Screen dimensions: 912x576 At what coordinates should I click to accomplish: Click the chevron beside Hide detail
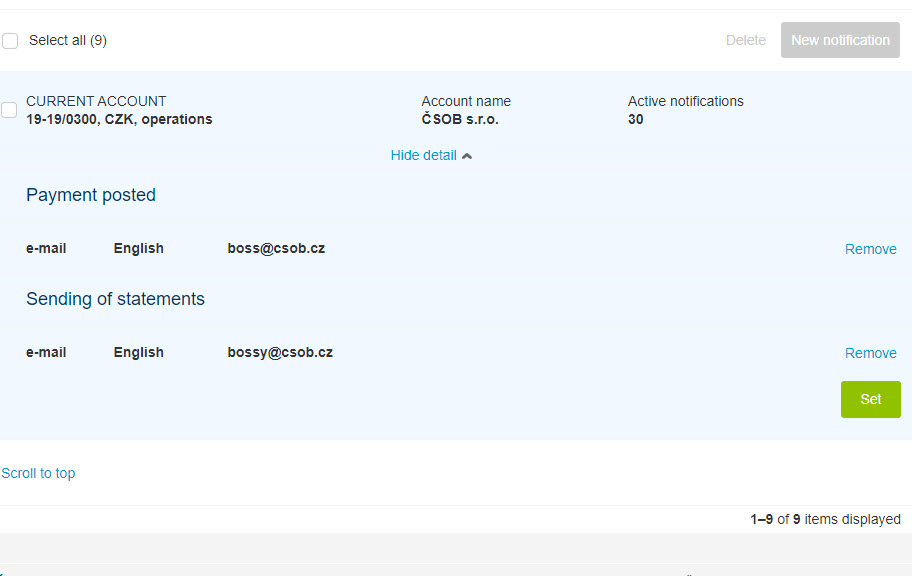pyautogui.click(x=466, y=156)
